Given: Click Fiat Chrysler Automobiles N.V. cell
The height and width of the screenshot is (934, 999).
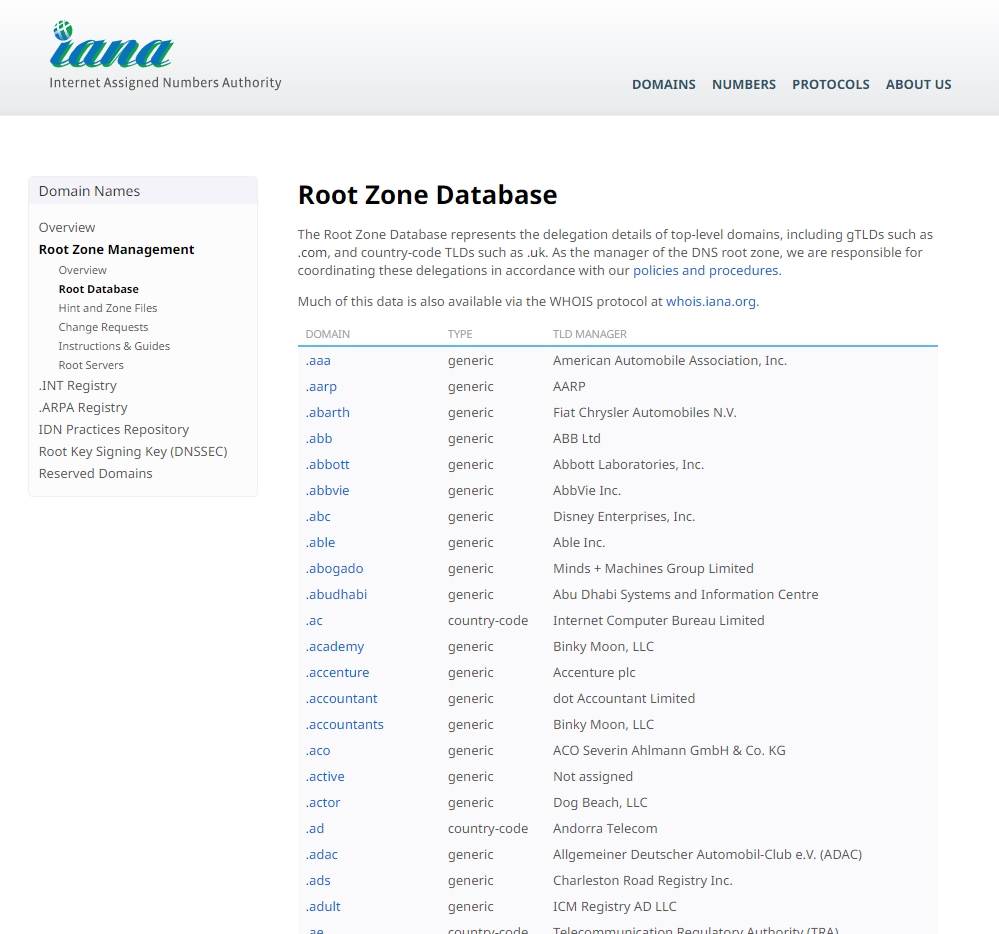Looking at the screenshot, I should point(645,413).
